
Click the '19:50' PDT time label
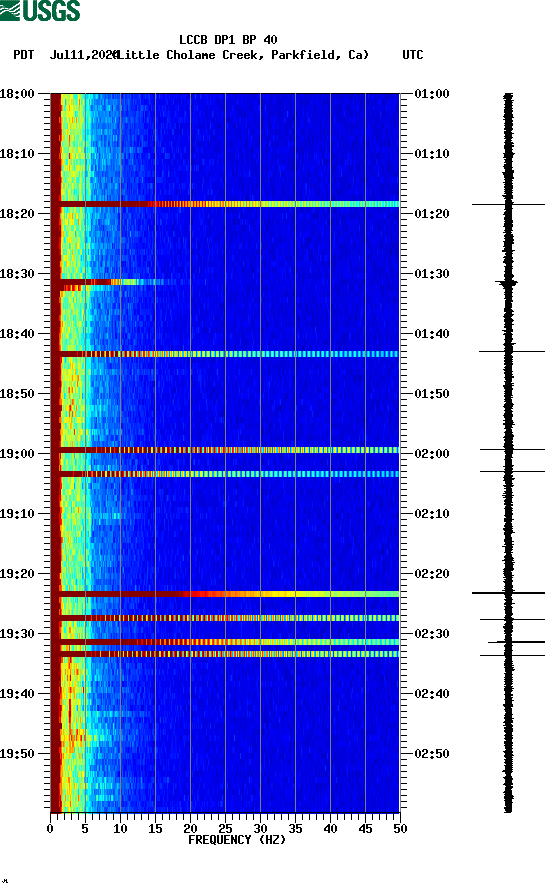[17, 754]
